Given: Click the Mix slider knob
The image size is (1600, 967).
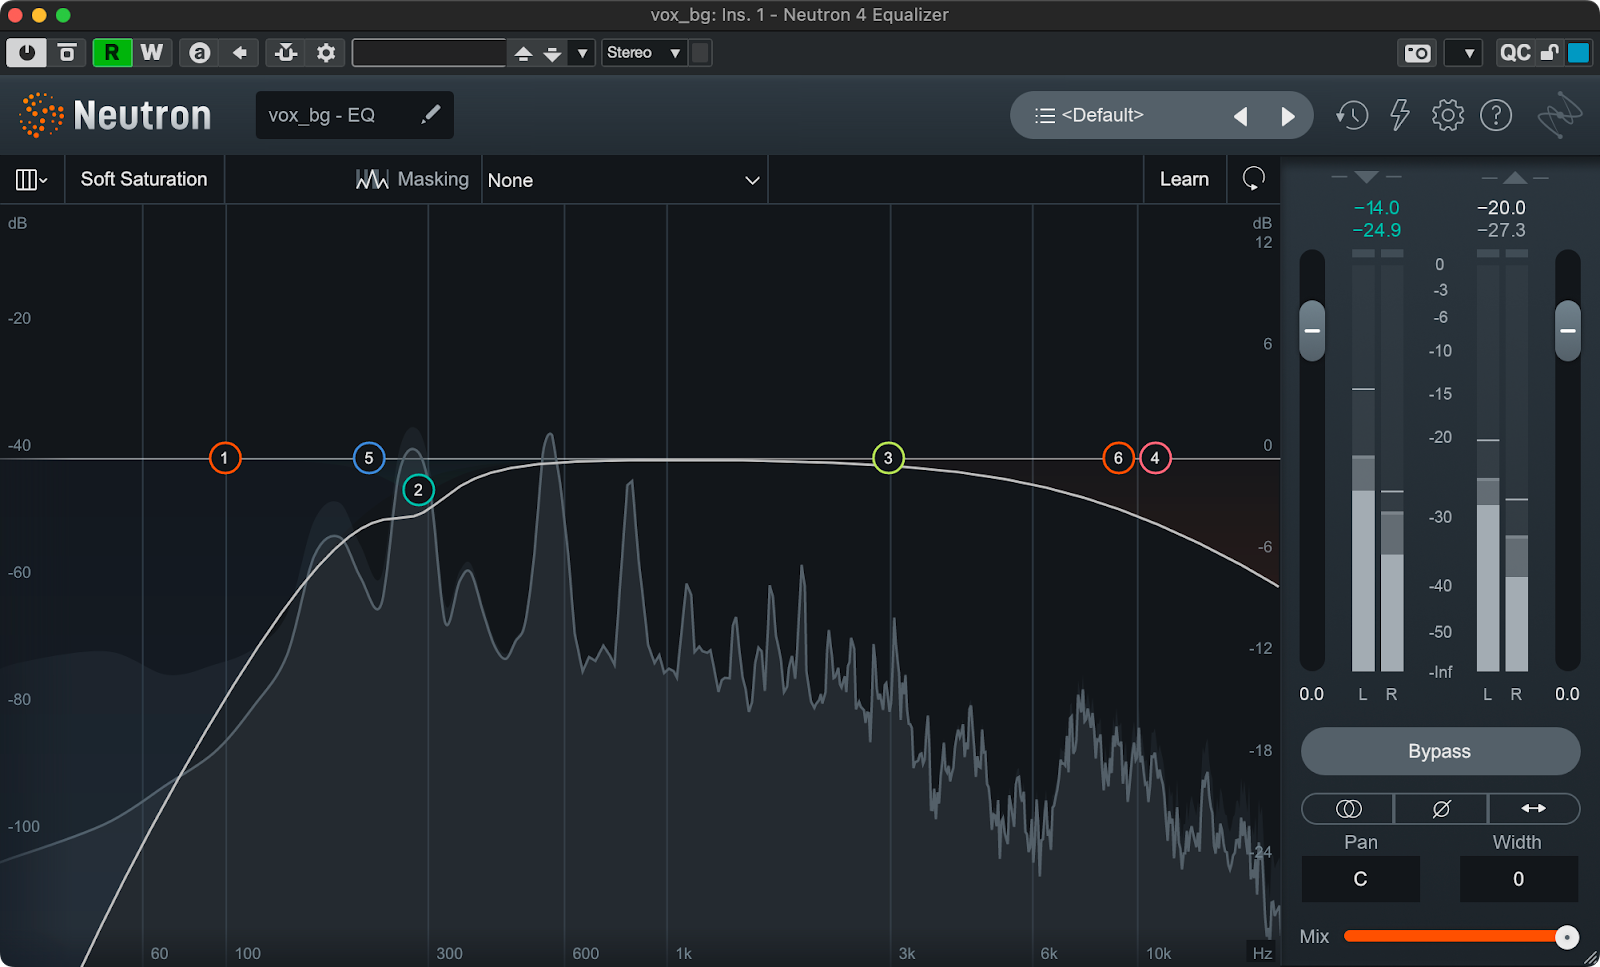Looking at the screenshot, I should [1567, 937].
